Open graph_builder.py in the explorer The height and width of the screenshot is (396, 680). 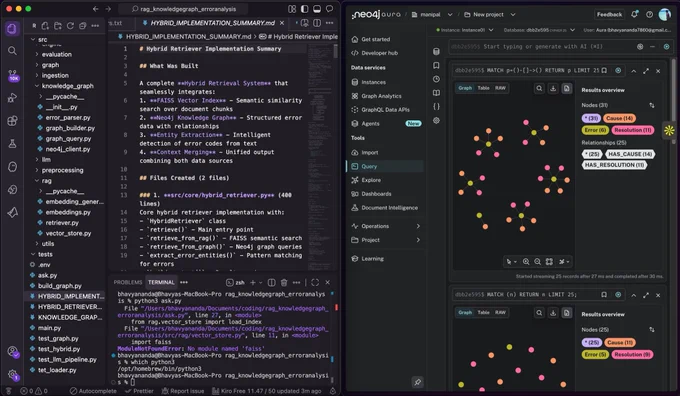[70, 128]
